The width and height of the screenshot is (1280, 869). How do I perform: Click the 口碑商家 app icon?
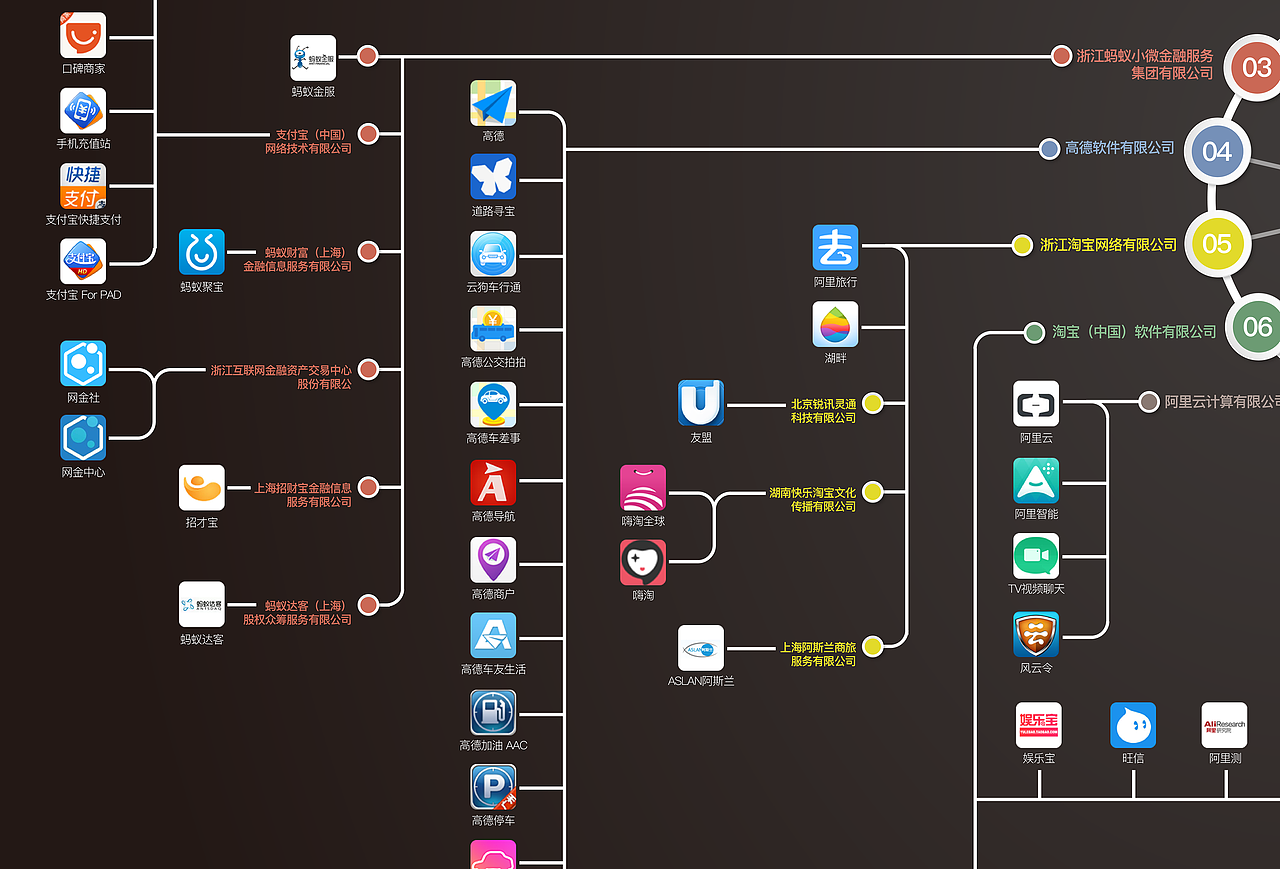click(83, 35)
